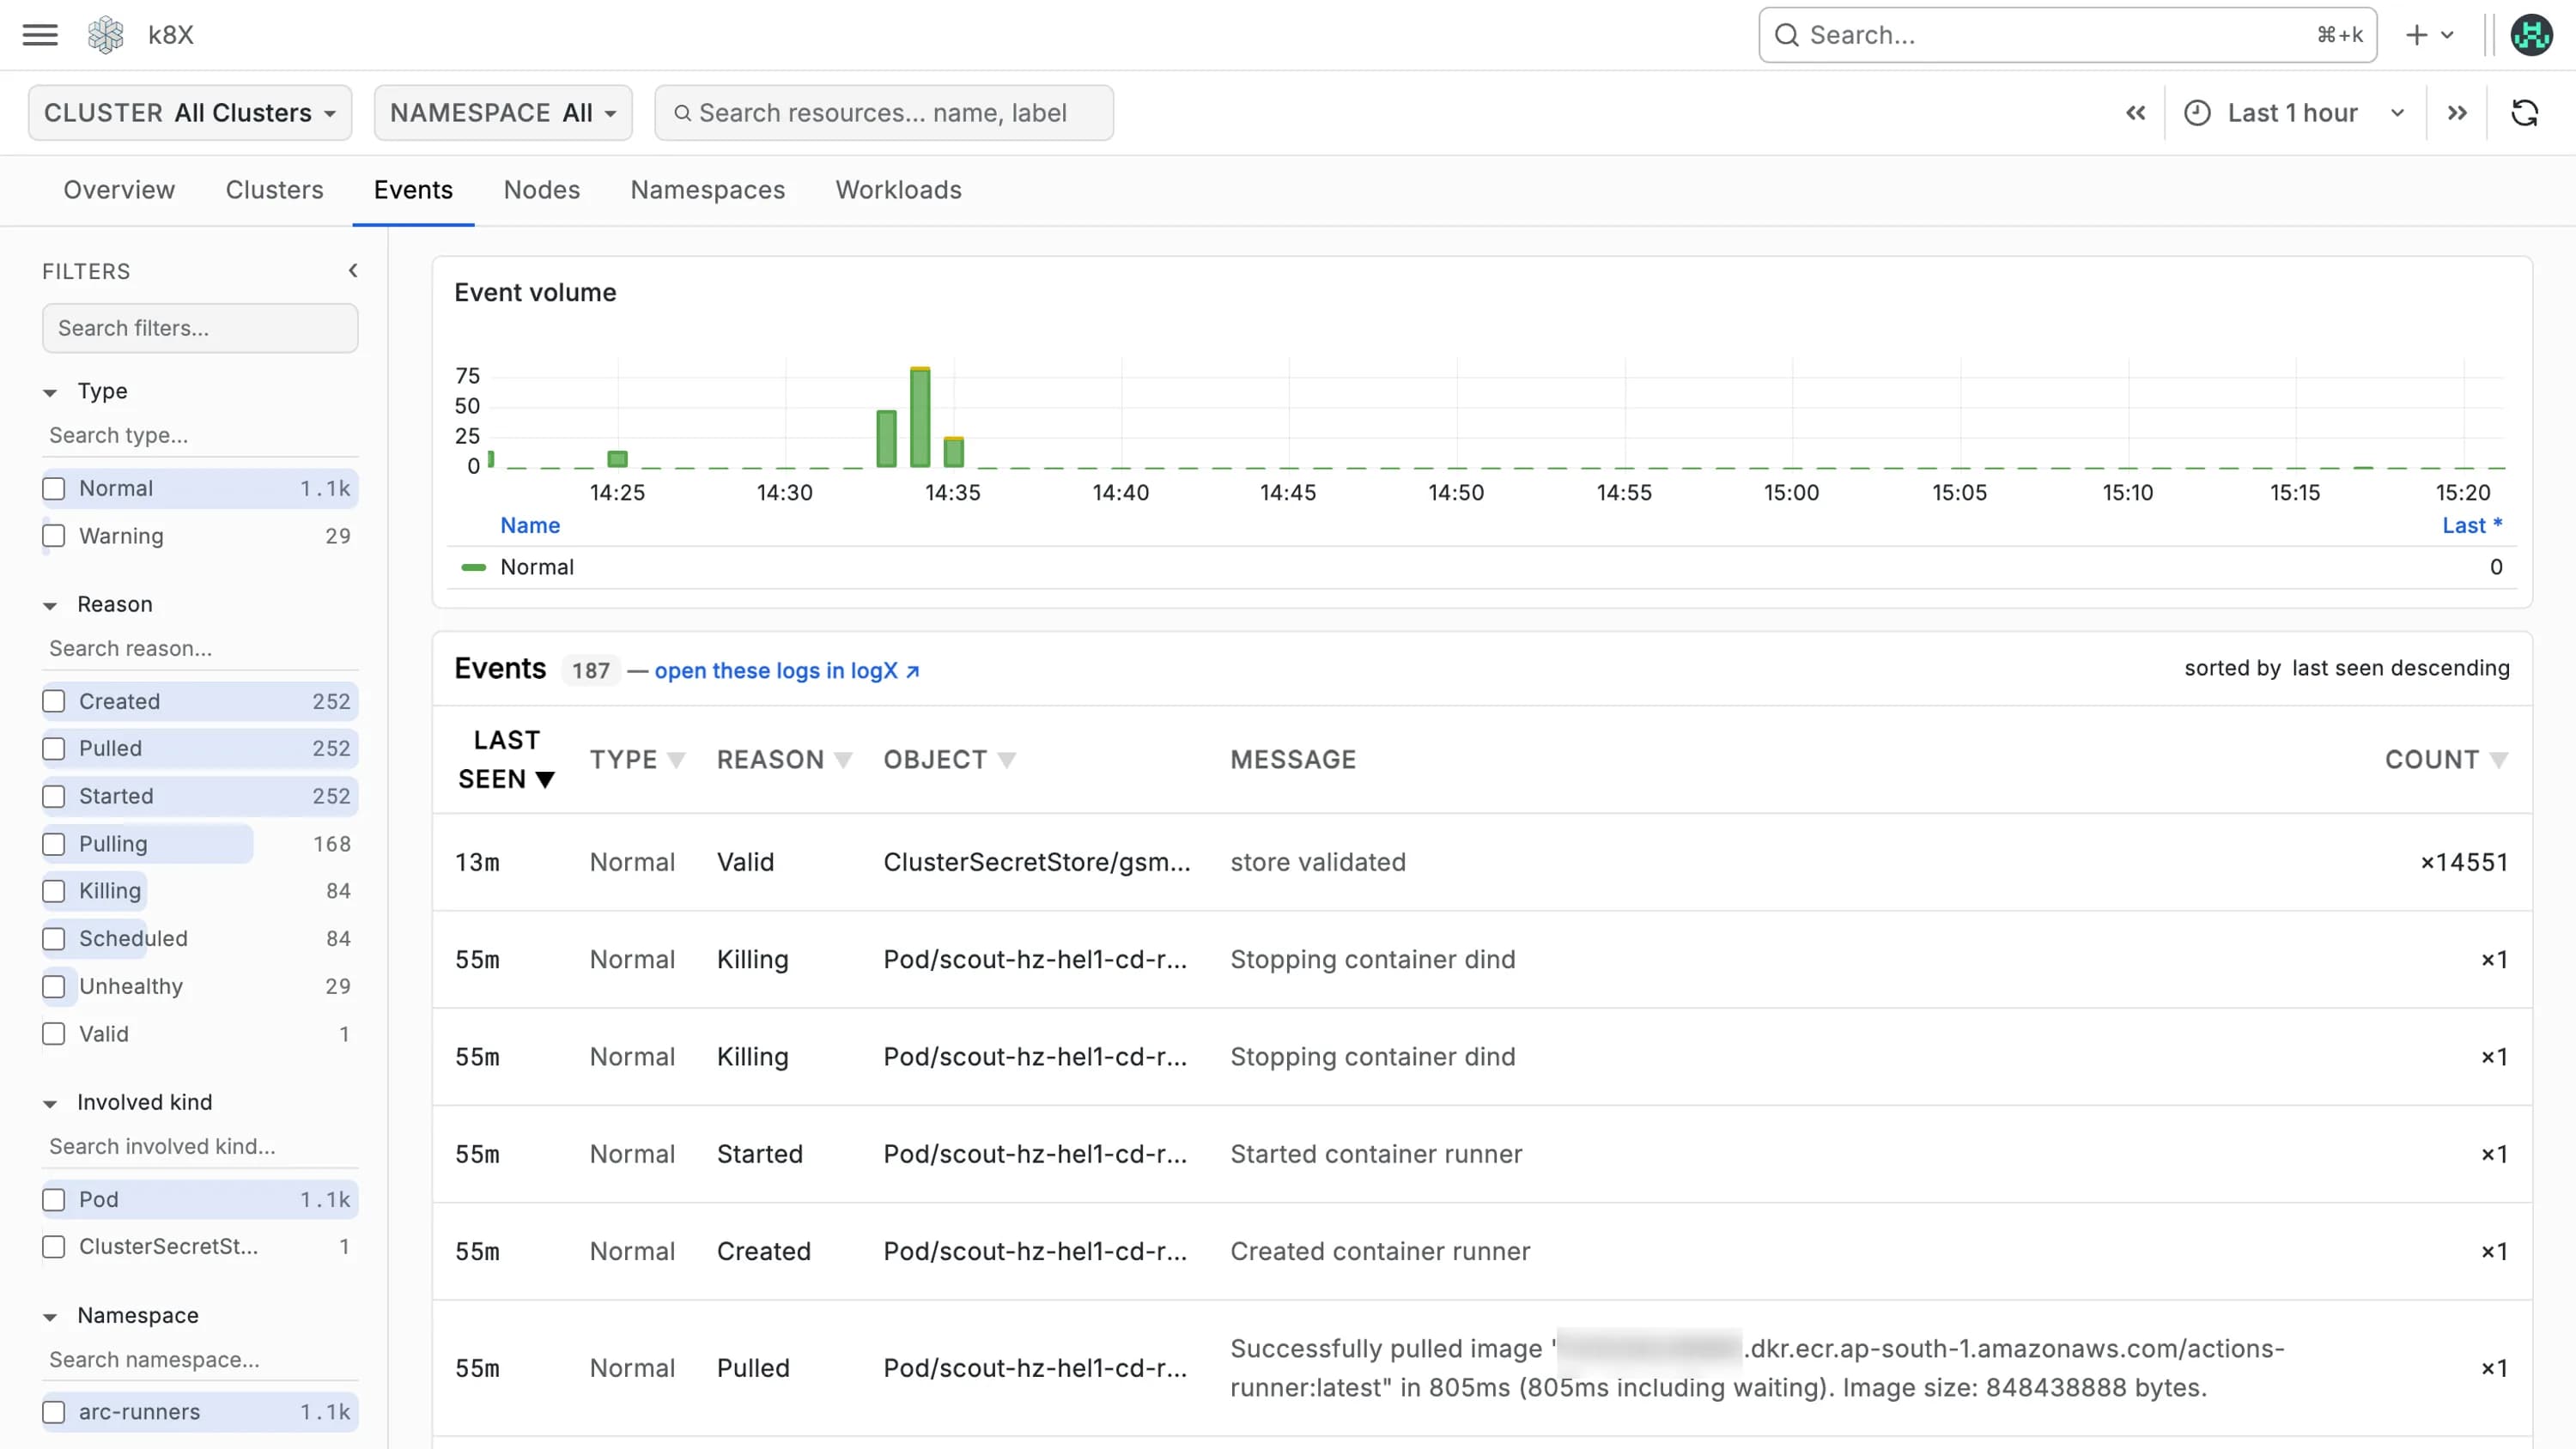Viewport: 2576px width, 1449px height.
Task: Collapse the Involved kind filter section
Action: [x=50, y=1104]
